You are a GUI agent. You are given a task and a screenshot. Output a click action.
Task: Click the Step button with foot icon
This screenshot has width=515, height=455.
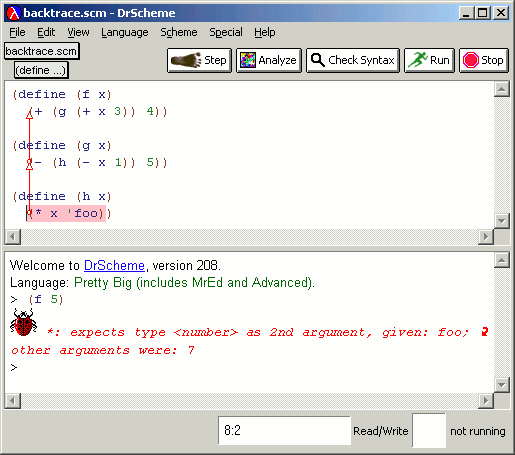coord(199,60)
